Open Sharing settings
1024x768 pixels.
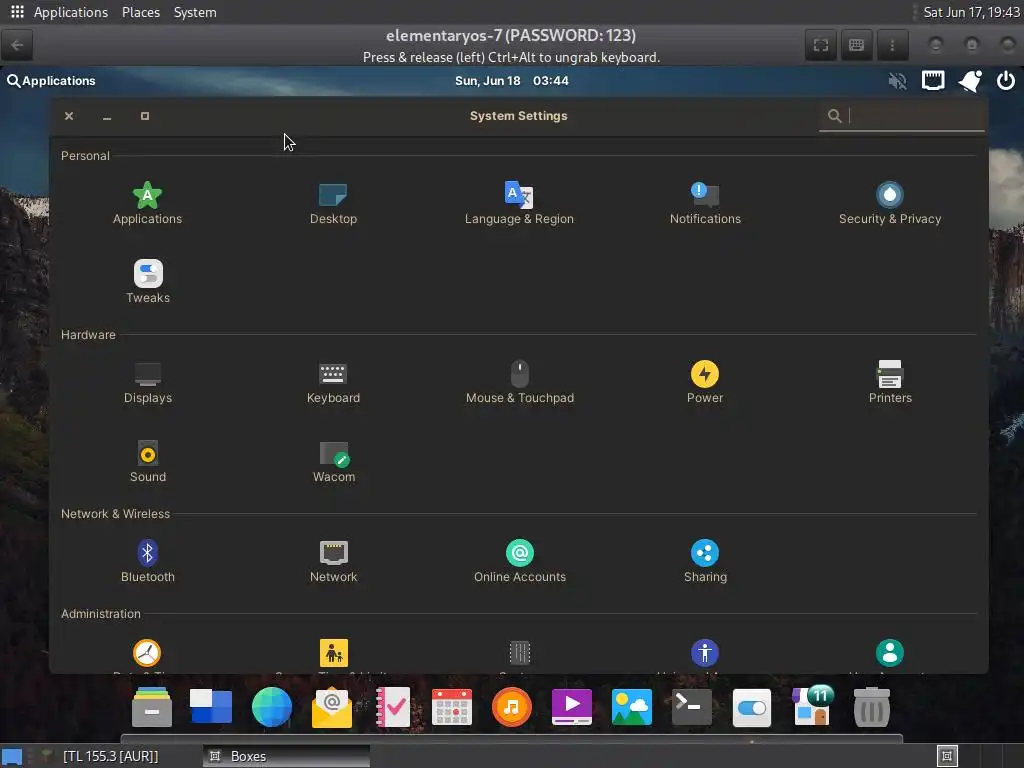(705, 562)
